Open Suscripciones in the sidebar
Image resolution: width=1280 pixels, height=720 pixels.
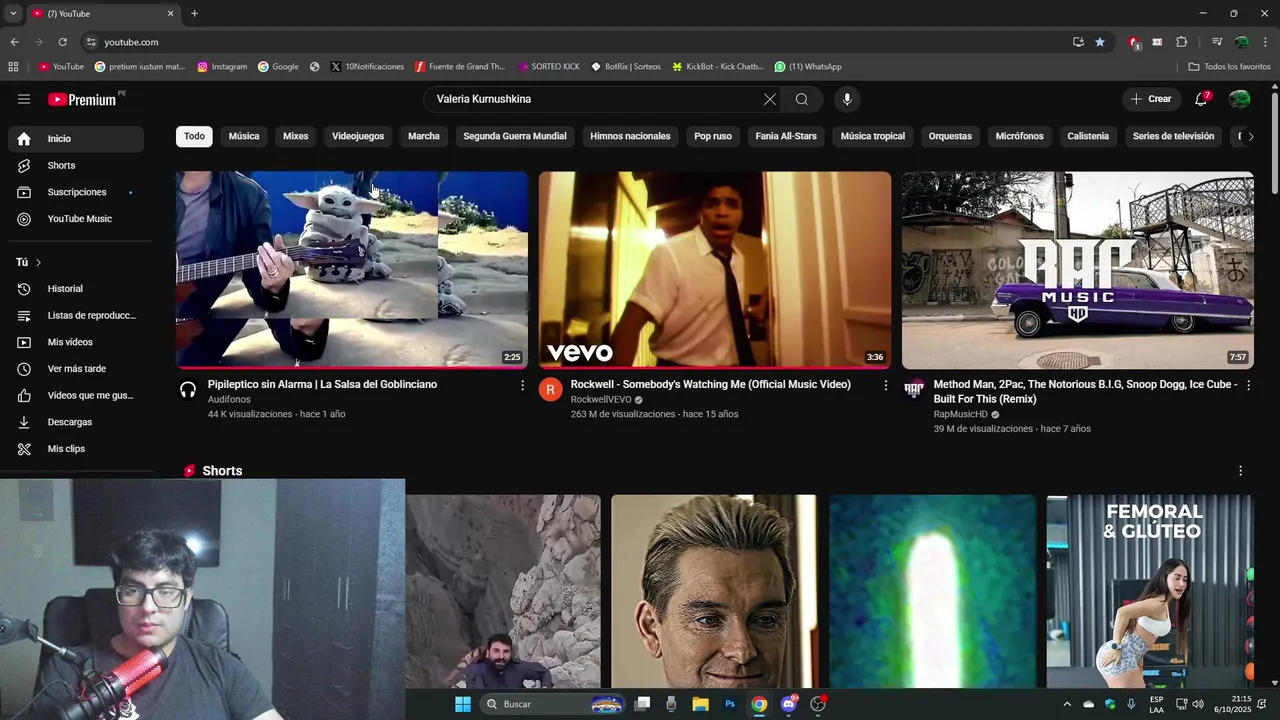click(76, 192)
